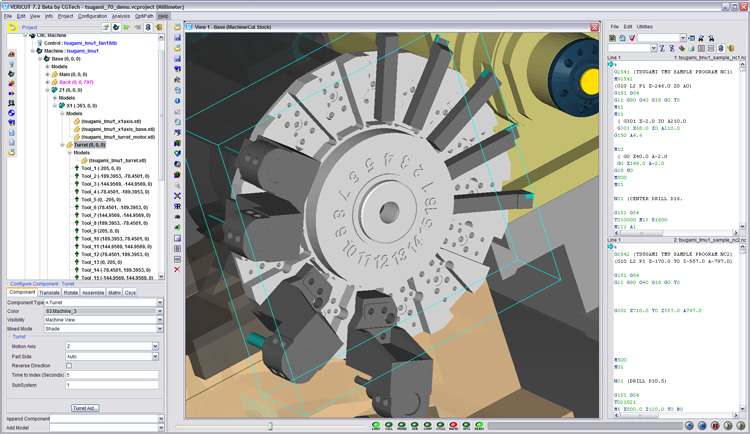Toggle the Reverse Direction checkbox

tap(69, 365)
